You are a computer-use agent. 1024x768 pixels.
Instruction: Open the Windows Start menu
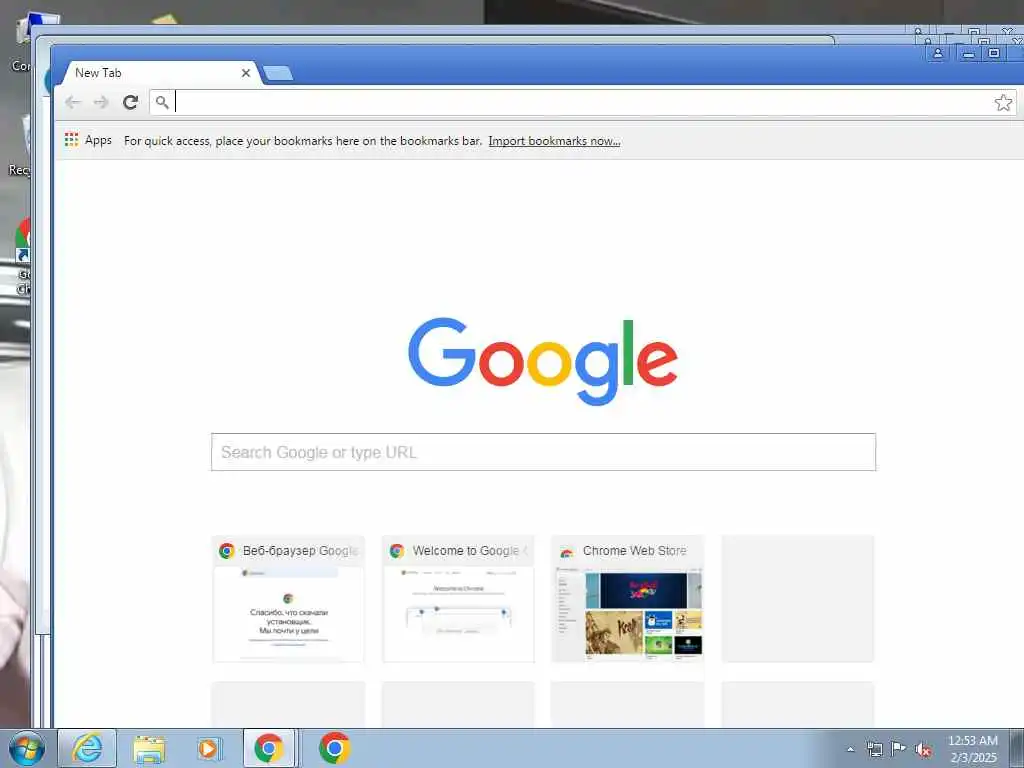27,748
